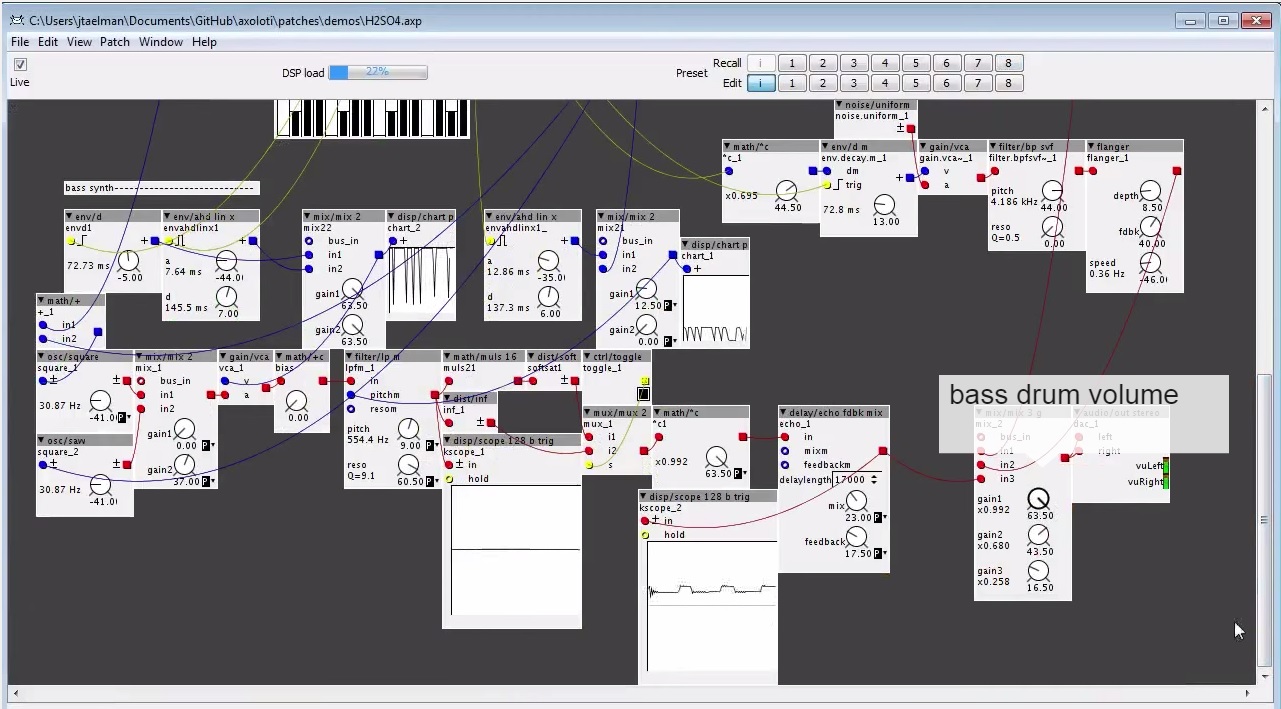Click gain.vca~_1 v inlet port

tap(925, 171)
